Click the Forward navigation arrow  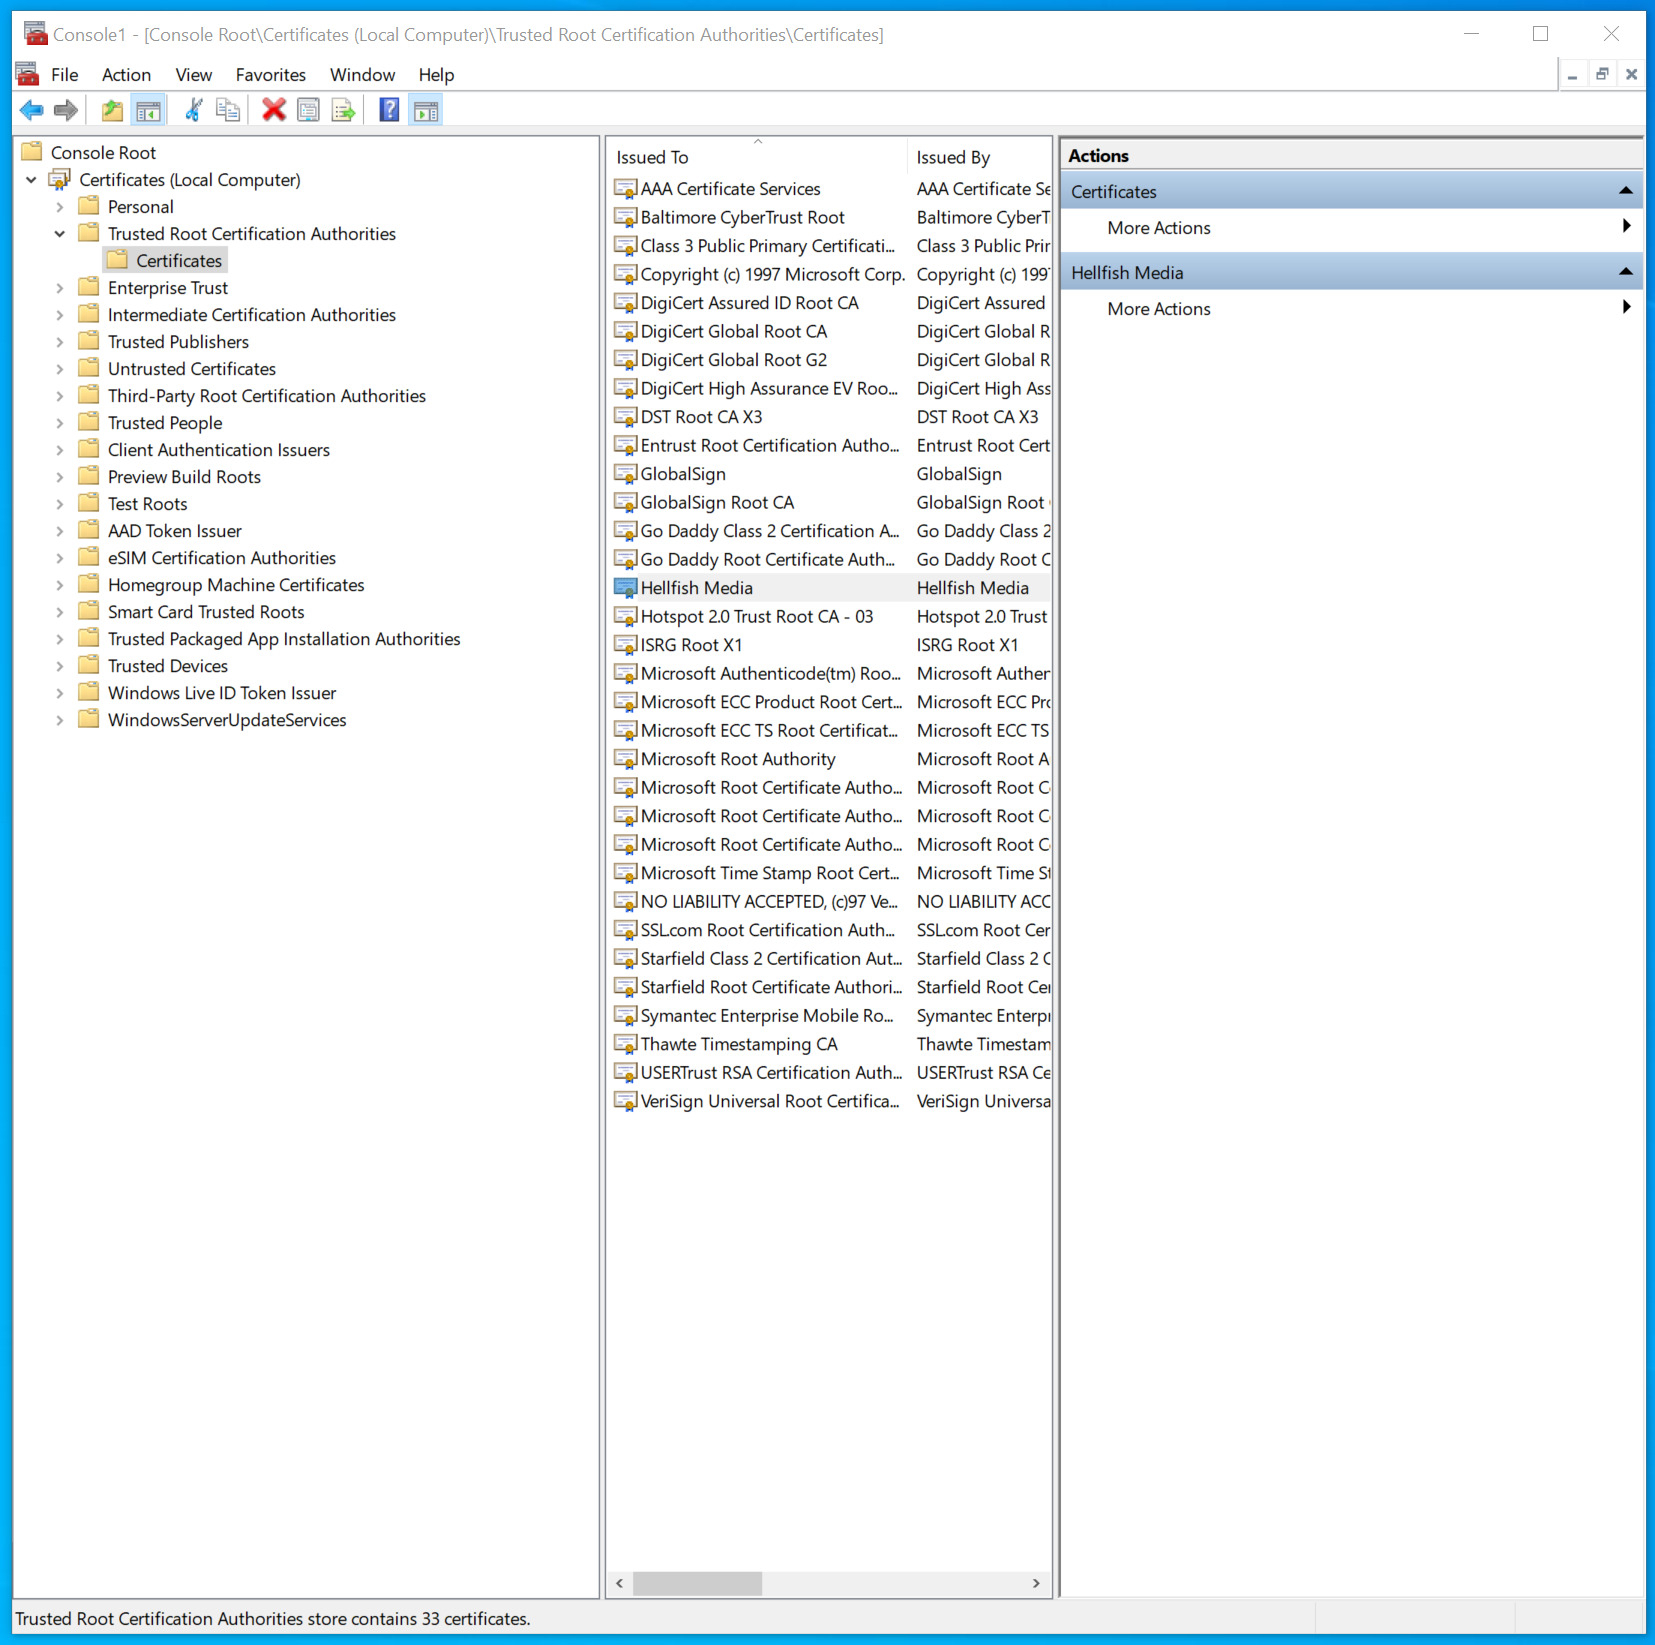coord(65,110)
